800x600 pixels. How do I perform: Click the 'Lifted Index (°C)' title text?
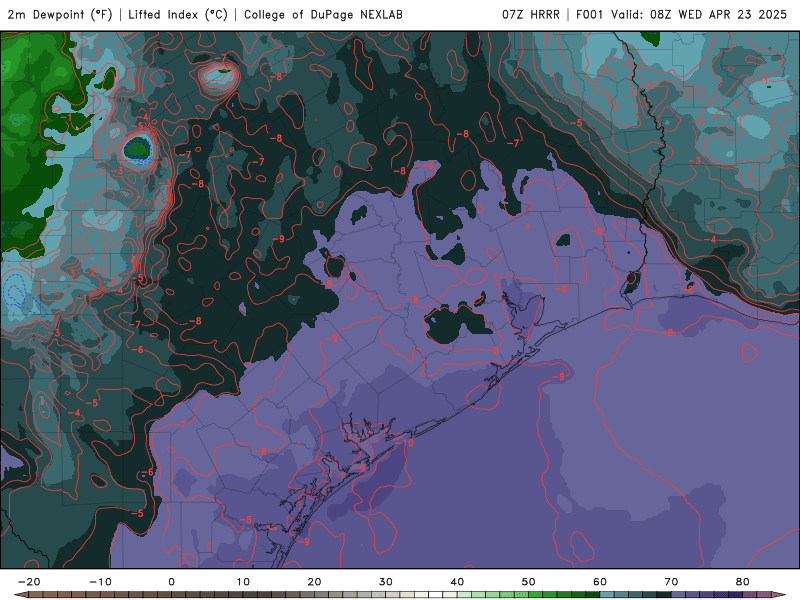click(x=178, y=14)
